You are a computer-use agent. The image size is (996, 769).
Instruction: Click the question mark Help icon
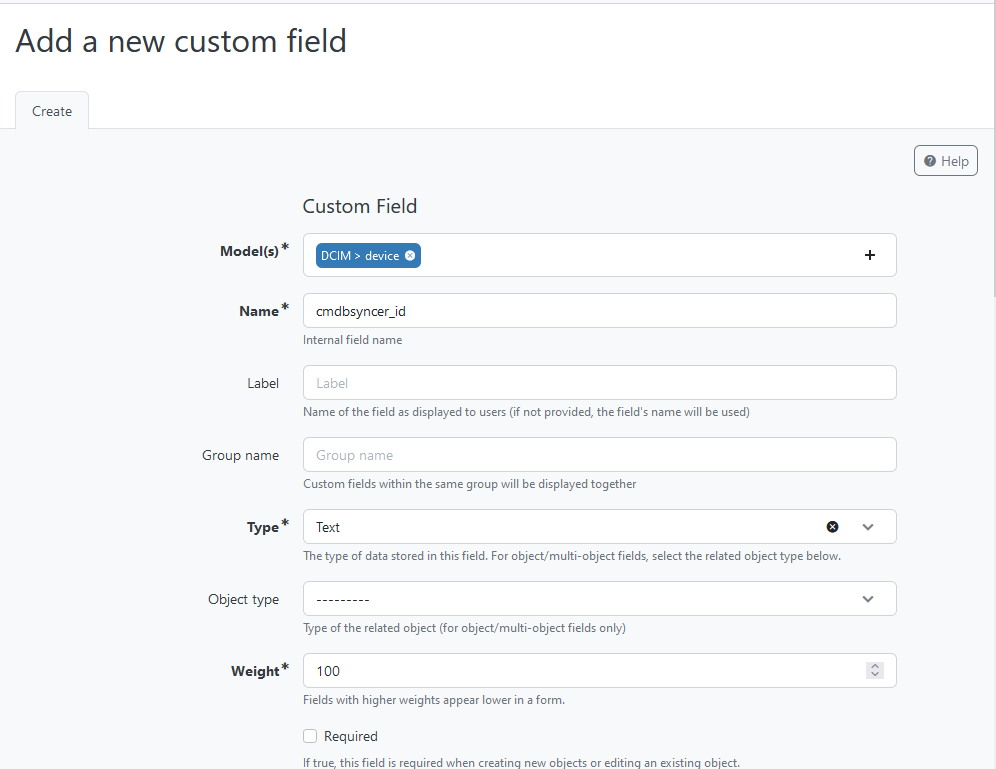pos(930,161)
